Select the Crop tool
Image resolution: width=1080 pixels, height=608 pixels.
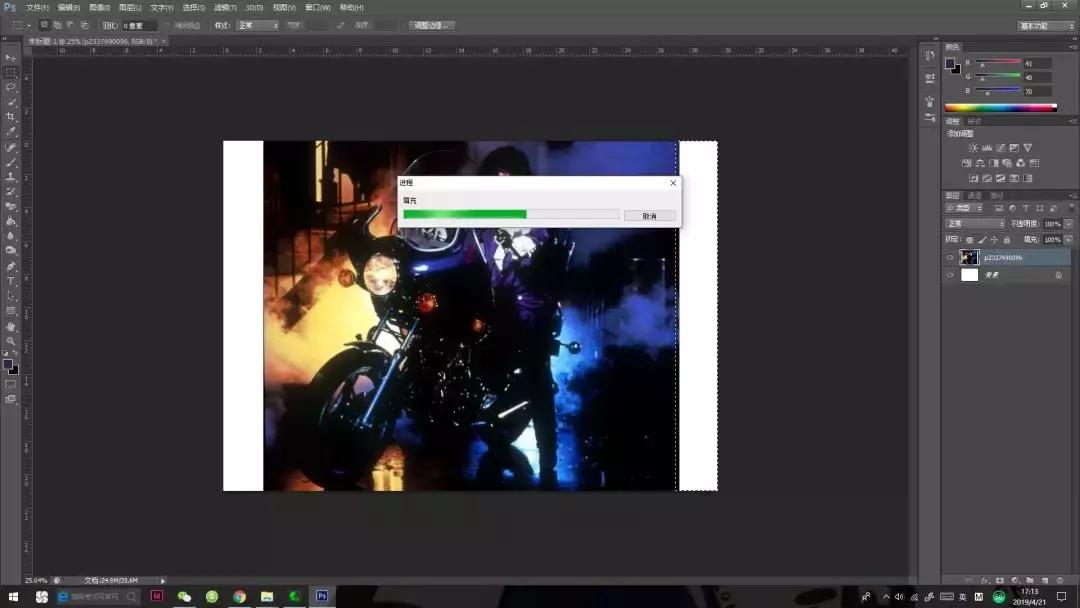(11, 117)
